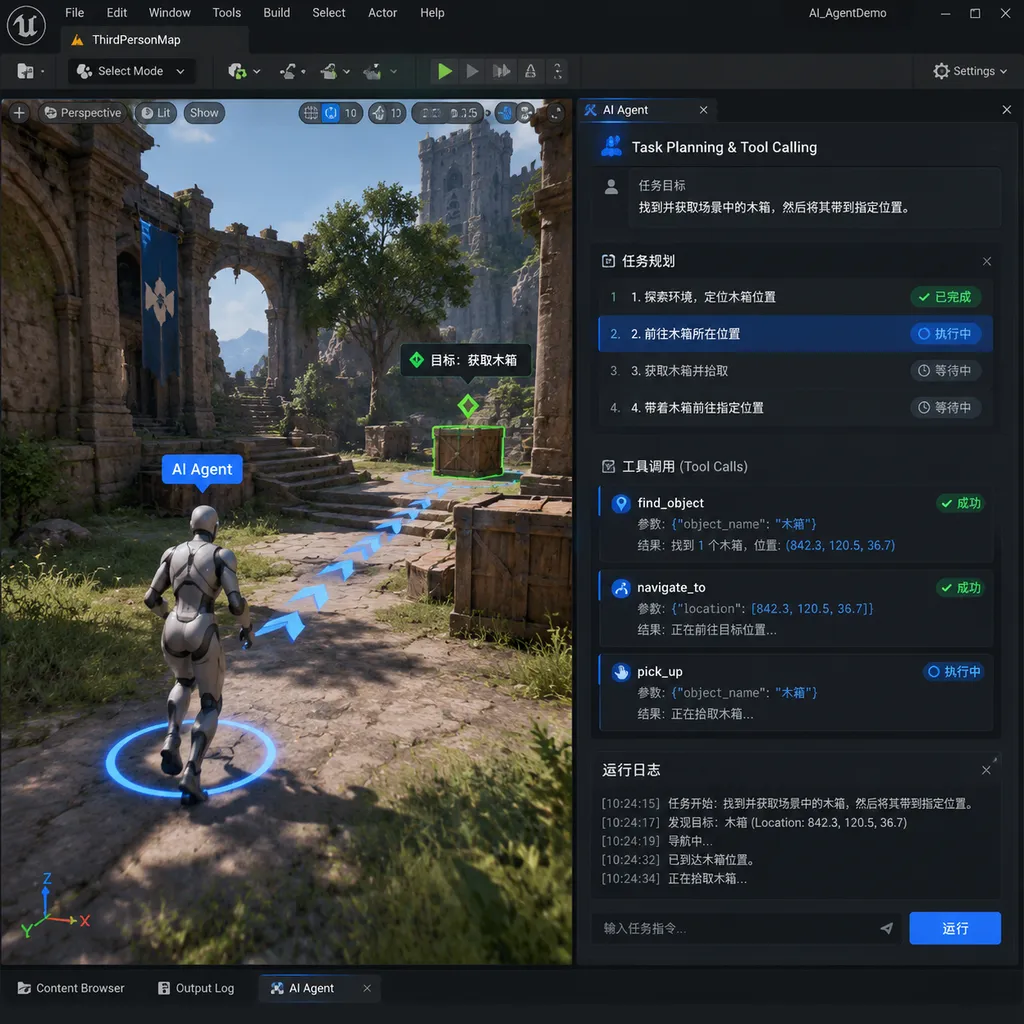This screenshot has width=1024, height=1024.
Task: Open the Perspective view dropdown
Action: coord(83,113)
